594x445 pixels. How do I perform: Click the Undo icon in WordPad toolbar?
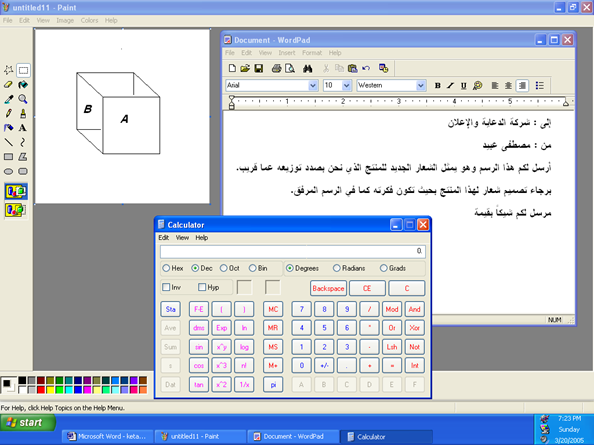366,68
